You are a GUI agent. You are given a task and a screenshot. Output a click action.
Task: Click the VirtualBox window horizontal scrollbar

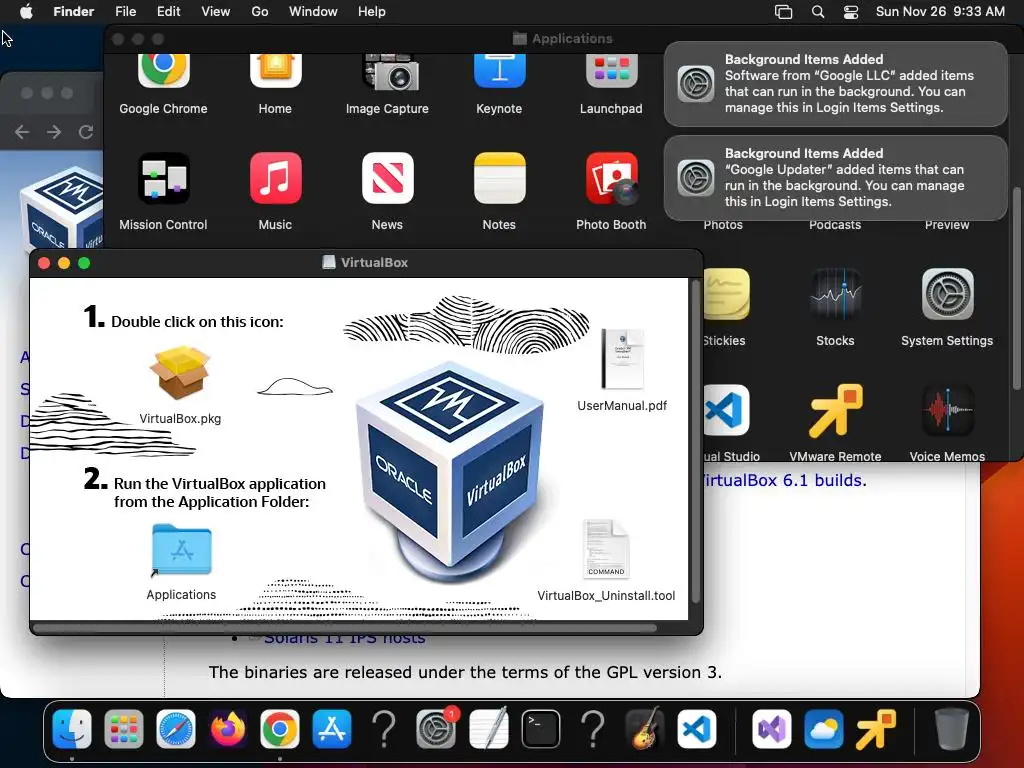pyautogui.click(x=345, y=628)
